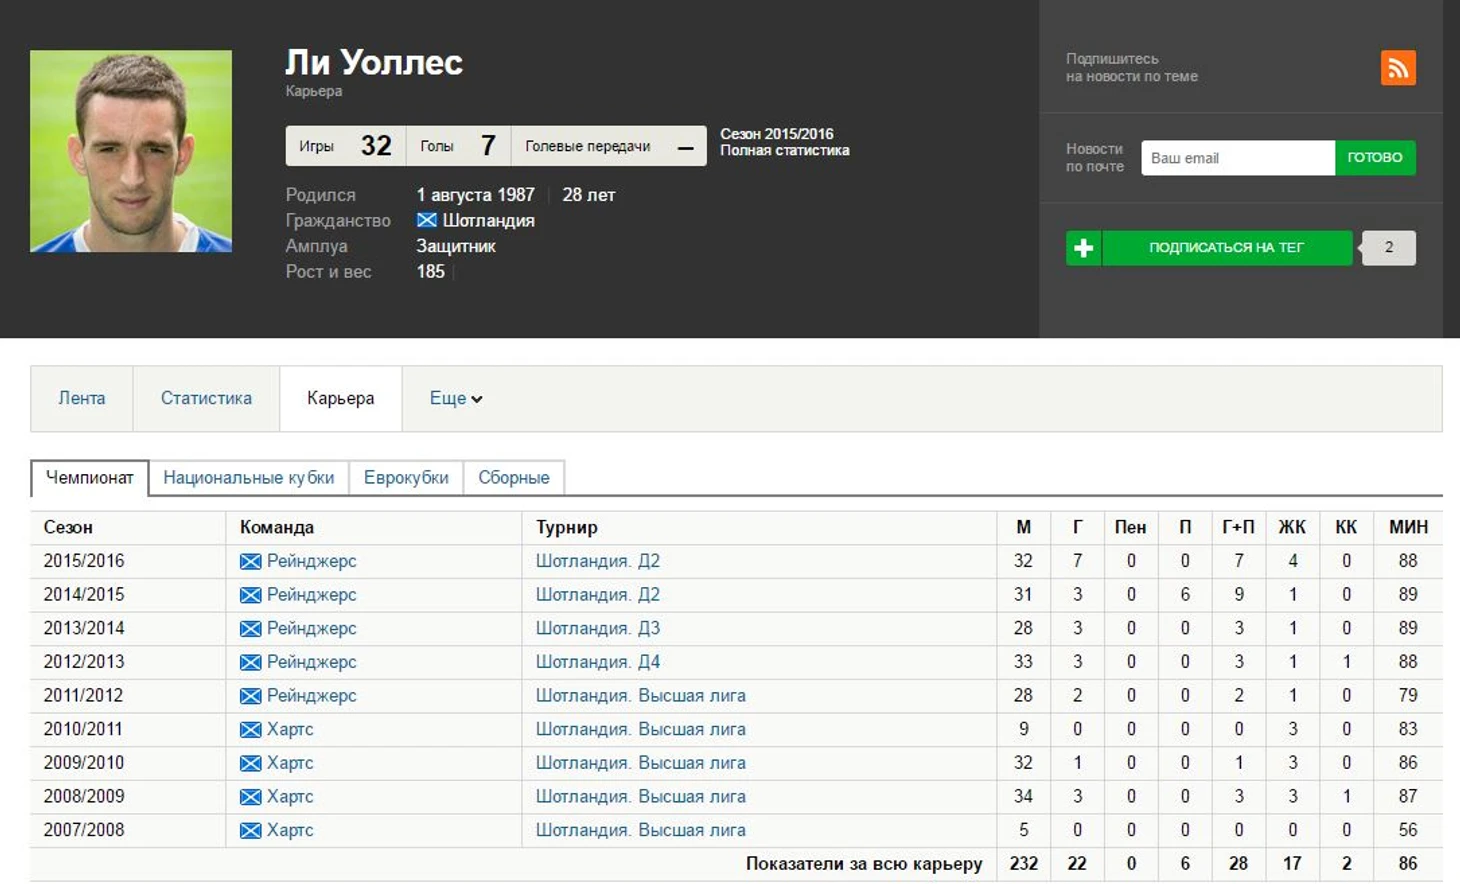The image size is (1460, 884).
Task: Click the ПОДПИСАТЬСЯ НА ТЕГ button
Action: pyautogui.click(x=1226, y=248)
